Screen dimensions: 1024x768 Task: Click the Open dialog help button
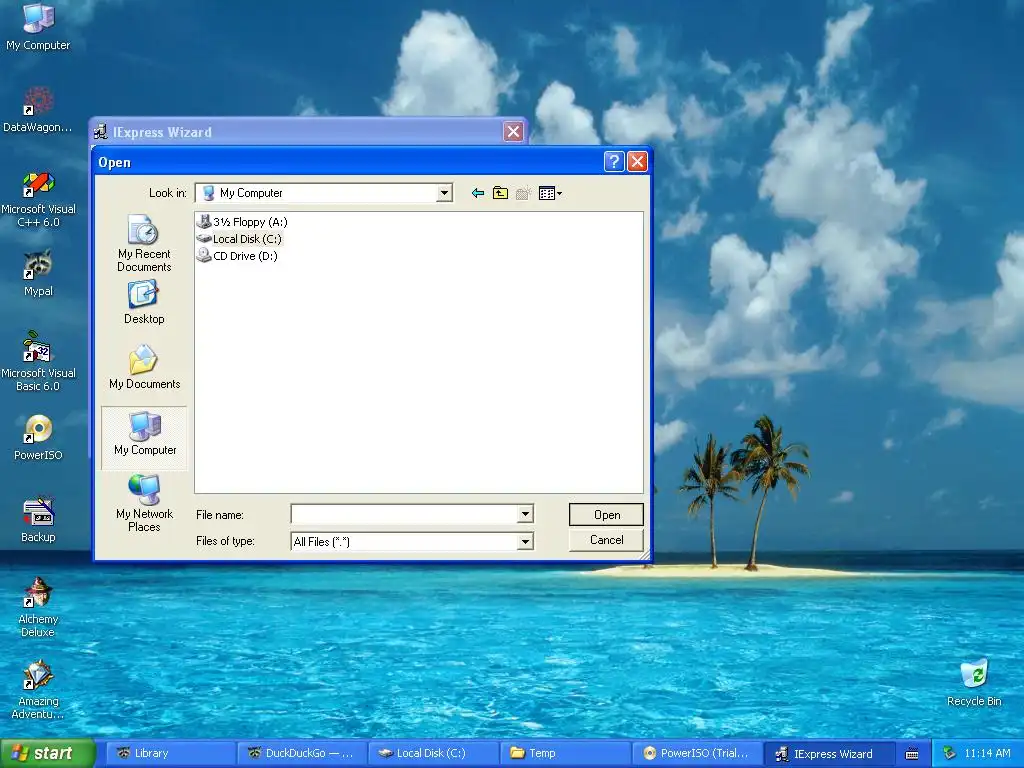[x=614, y=161]
